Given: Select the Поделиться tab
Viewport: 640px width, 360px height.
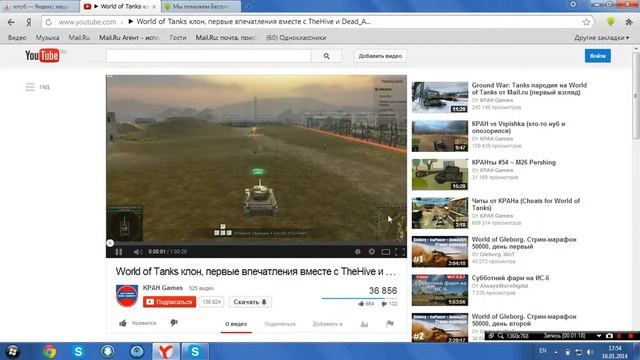Looking at the screenshot, I should tap(280, 324).
